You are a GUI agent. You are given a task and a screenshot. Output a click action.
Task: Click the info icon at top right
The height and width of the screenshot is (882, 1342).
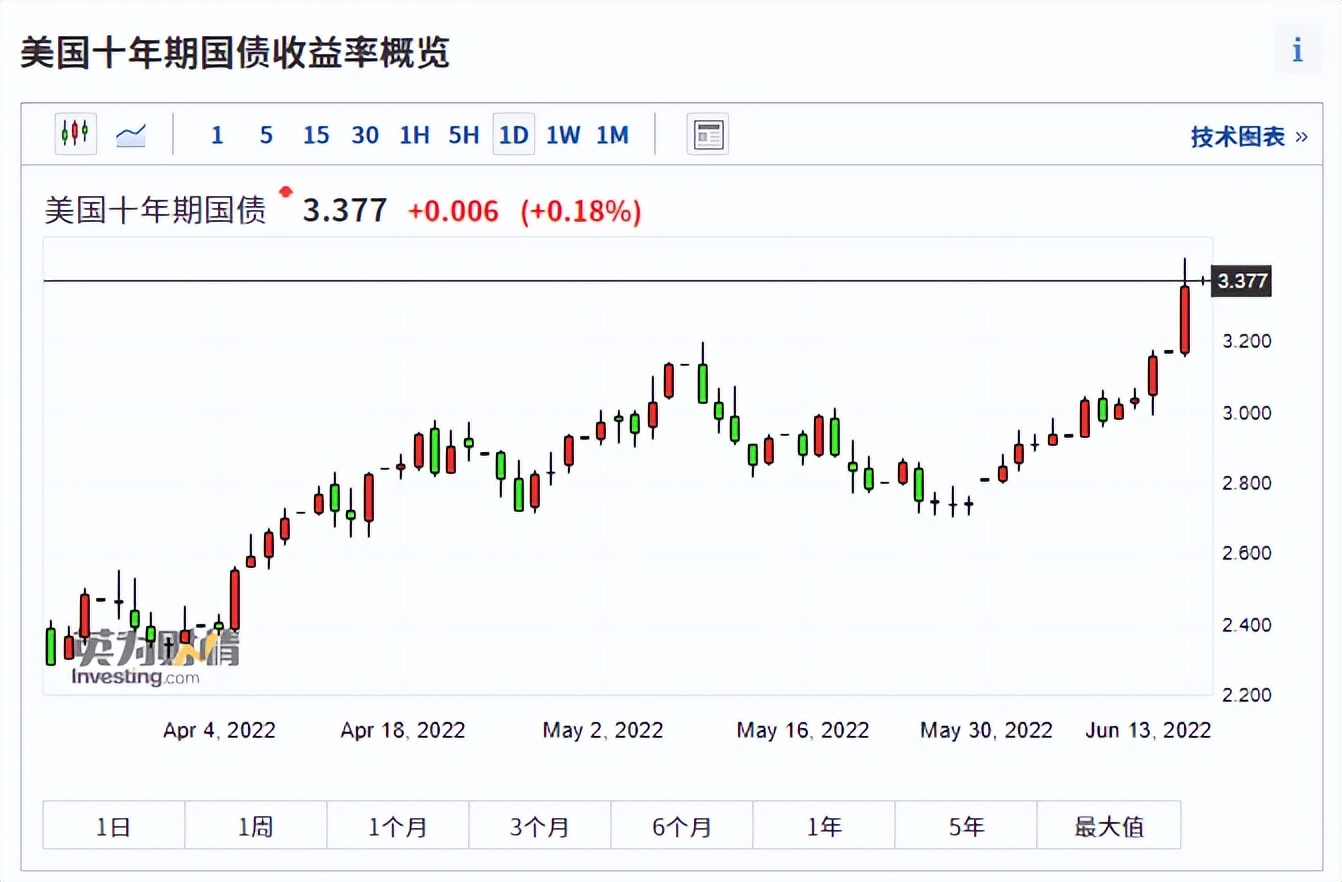1298,50
